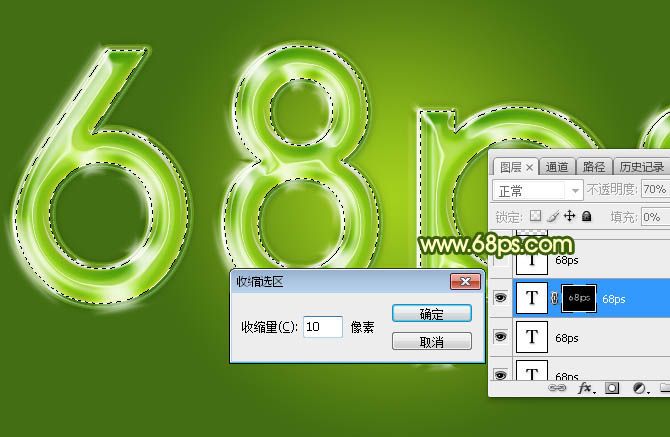
Task: Click the 不透明度 opacity value field
Action: click(654, 190)
